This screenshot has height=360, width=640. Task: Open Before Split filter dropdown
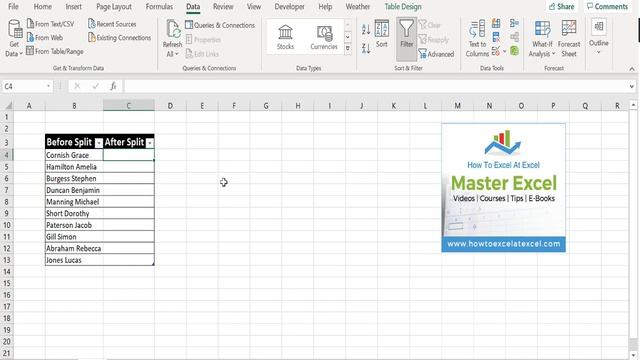click(99, 143)
